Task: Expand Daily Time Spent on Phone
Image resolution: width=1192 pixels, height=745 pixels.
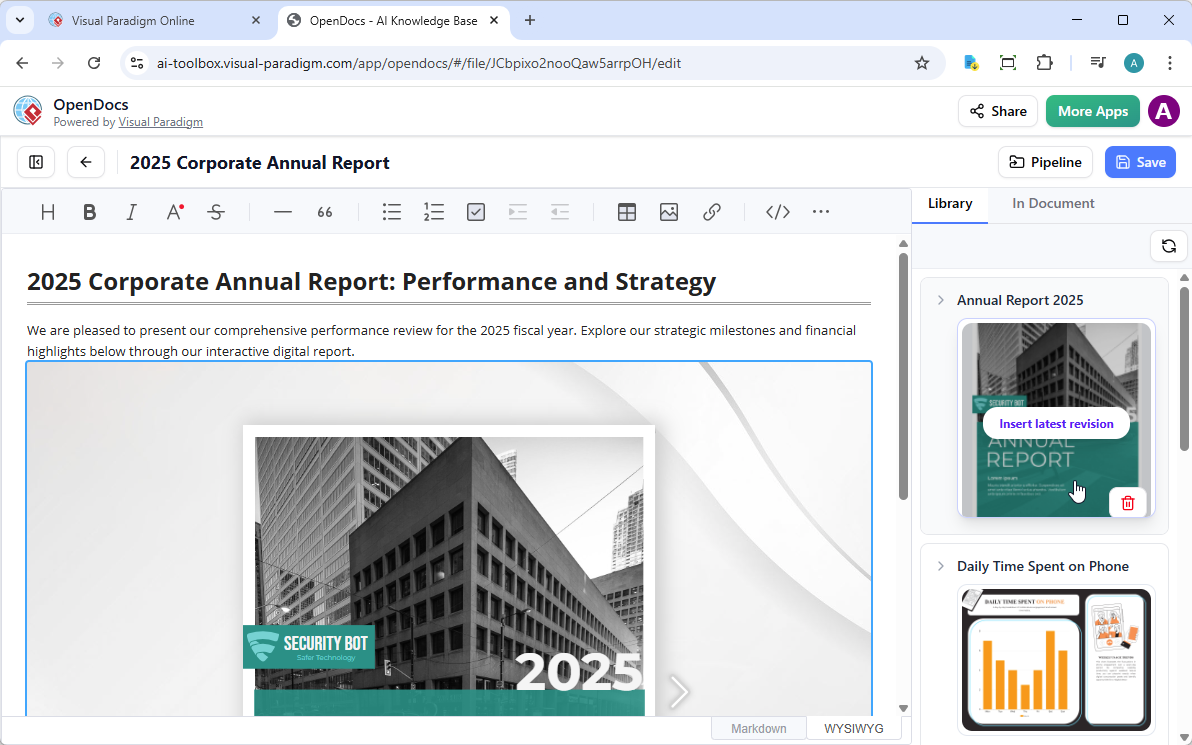Action: pyautogui.click(x=941, y=566)
